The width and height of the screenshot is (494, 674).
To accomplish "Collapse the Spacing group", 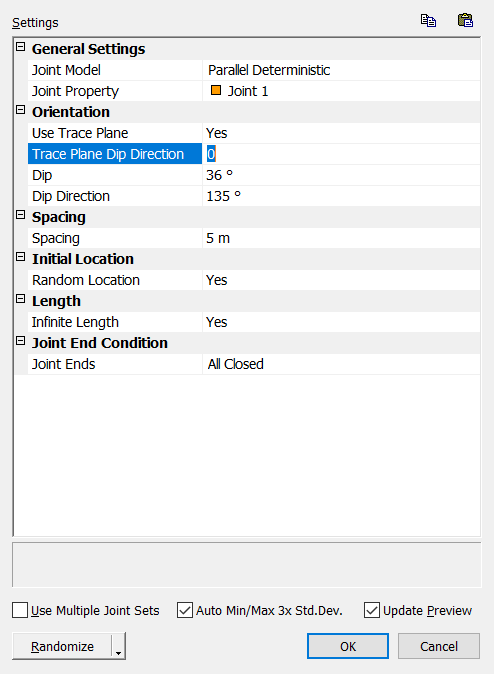I will click(21, 215).
